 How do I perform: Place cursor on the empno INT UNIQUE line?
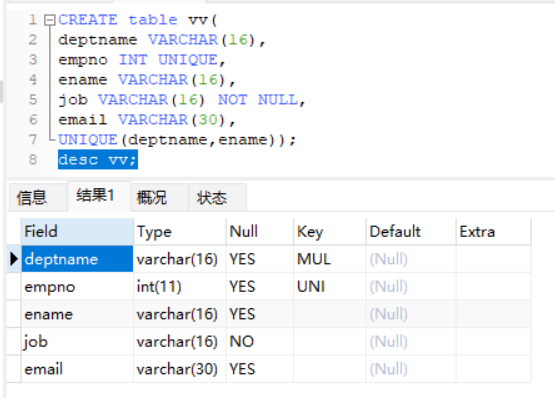(142, 60)
